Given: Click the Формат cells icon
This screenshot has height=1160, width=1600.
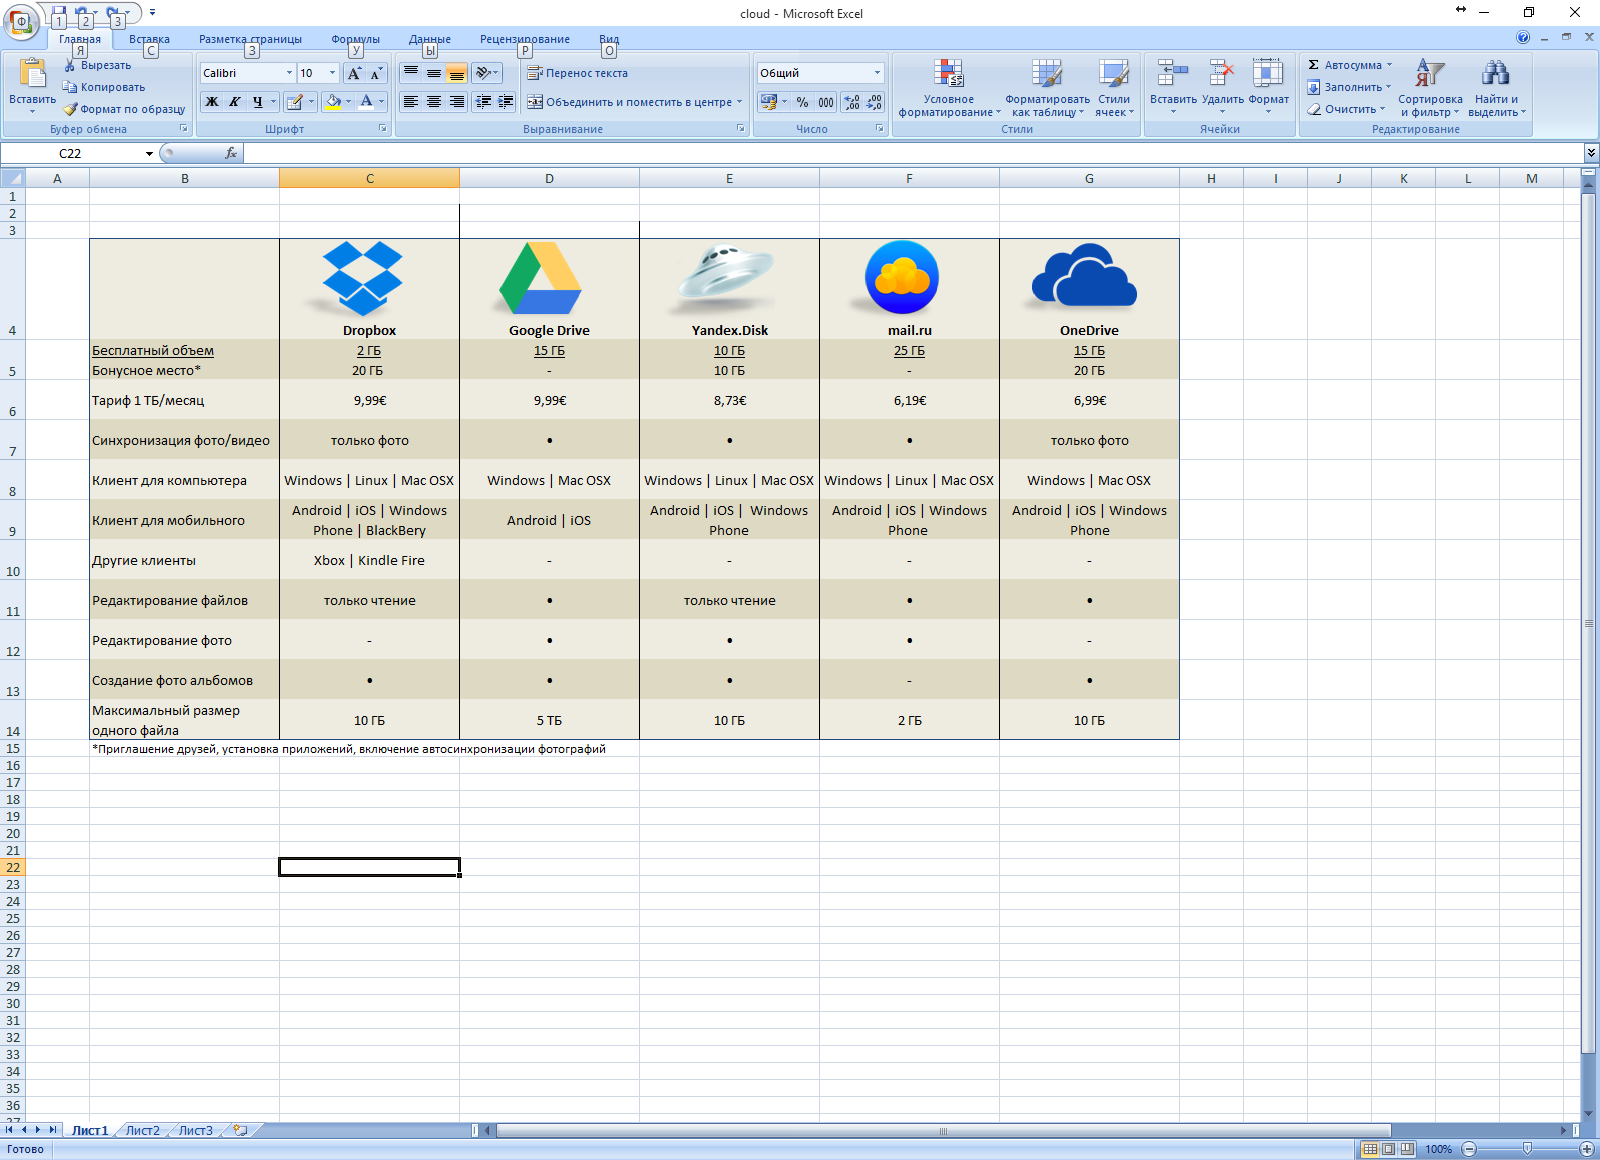Looking at the screenshot, I should [1268, 73].
